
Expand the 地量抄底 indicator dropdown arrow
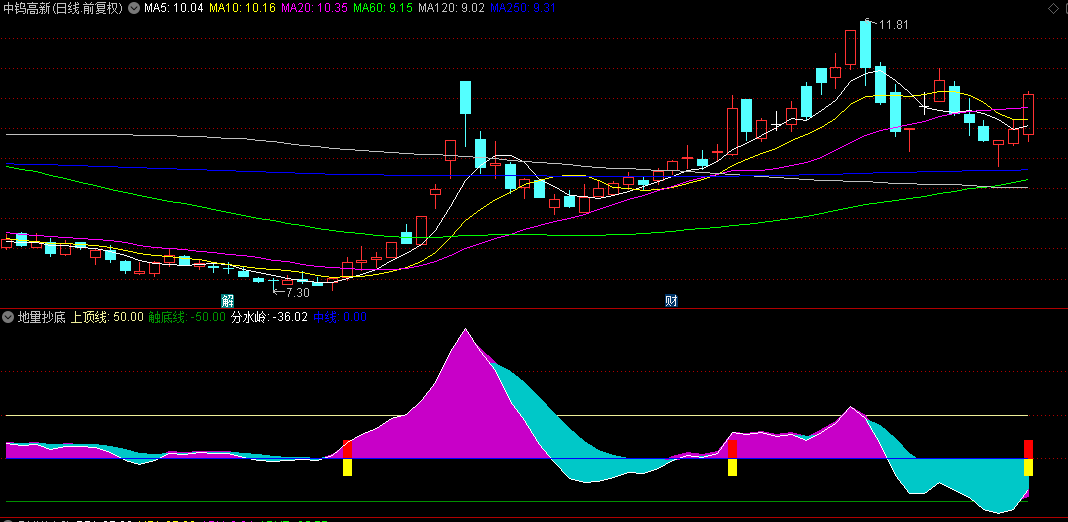8,317
